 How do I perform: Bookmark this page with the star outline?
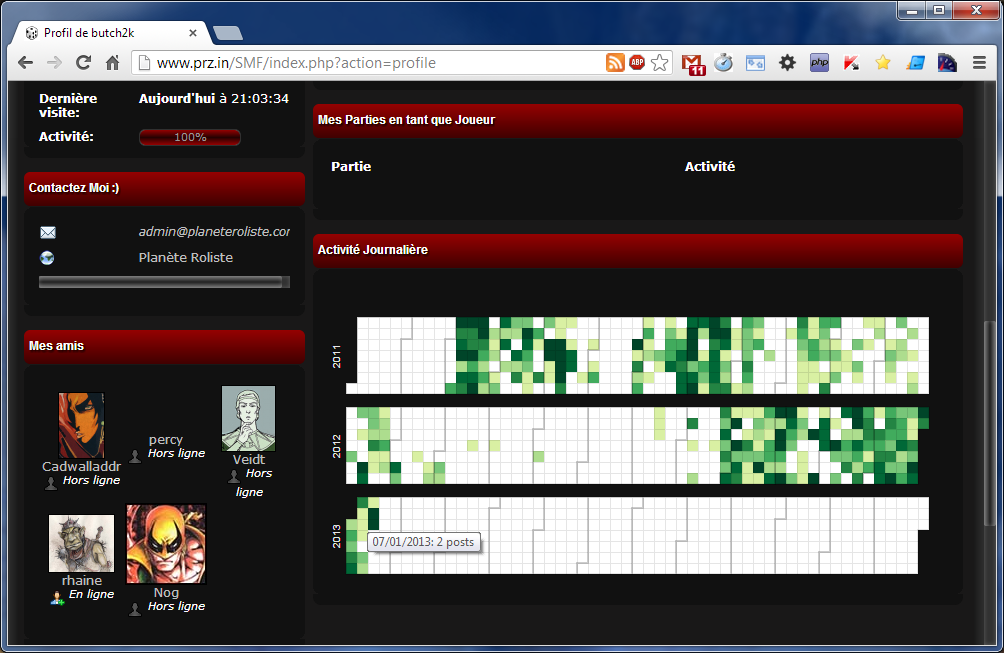(660, 63)
